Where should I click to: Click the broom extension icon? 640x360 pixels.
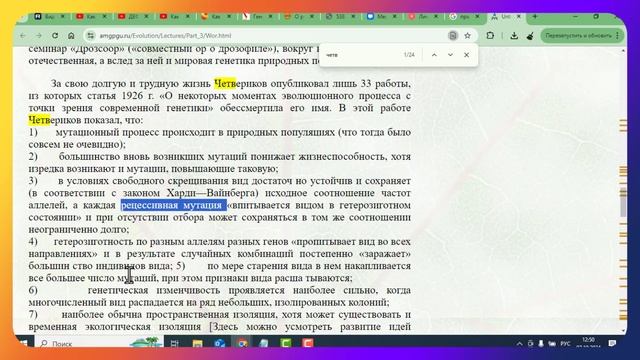point(530,36)
